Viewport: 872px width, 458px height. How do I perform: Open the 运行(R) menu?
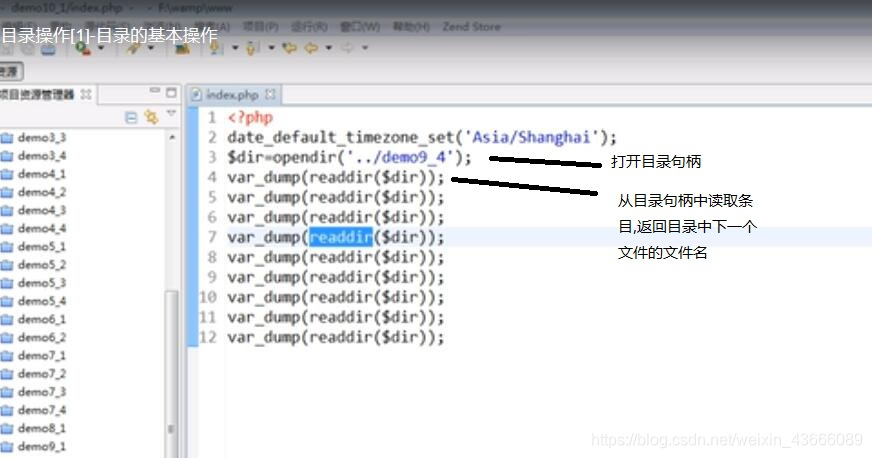pyautogui.click(x=310, y=26)
